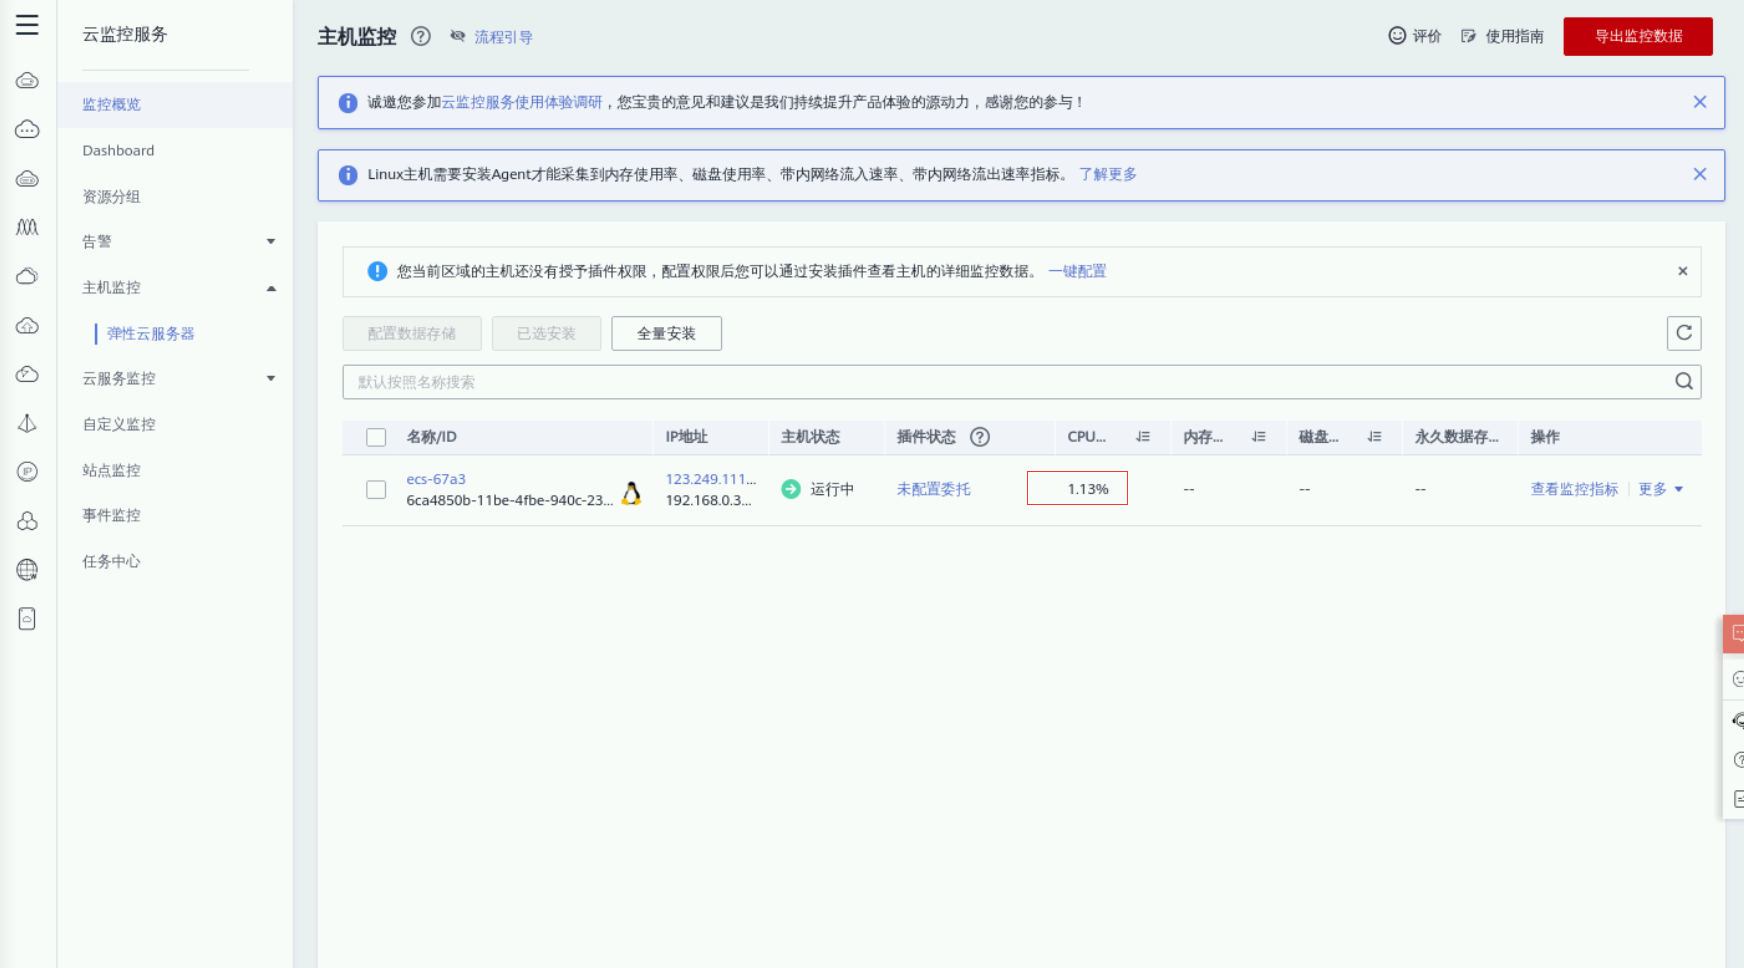Click the pyramid-shaped sidebar icon
The width and height of the screenshot is (1744, 968).
click(x=27, y=423)
